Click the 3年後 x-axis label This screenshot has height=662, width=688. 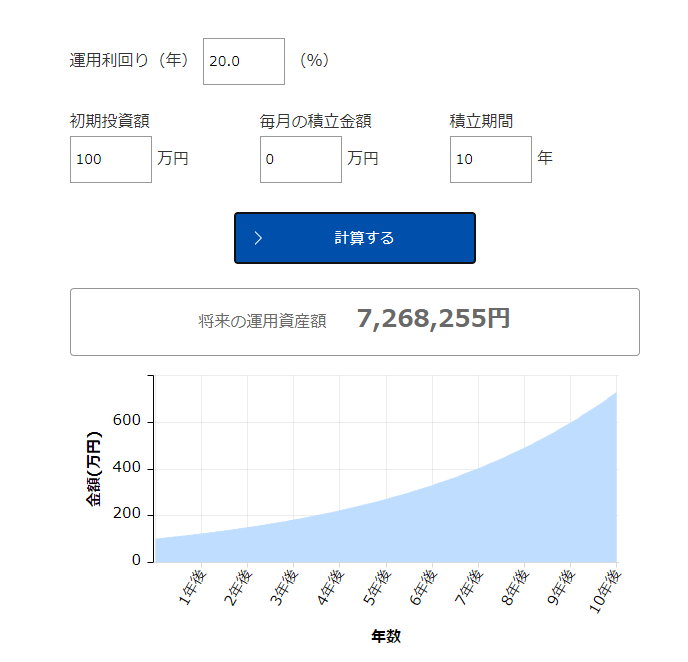pyautogui.click(x=283, y=587)
